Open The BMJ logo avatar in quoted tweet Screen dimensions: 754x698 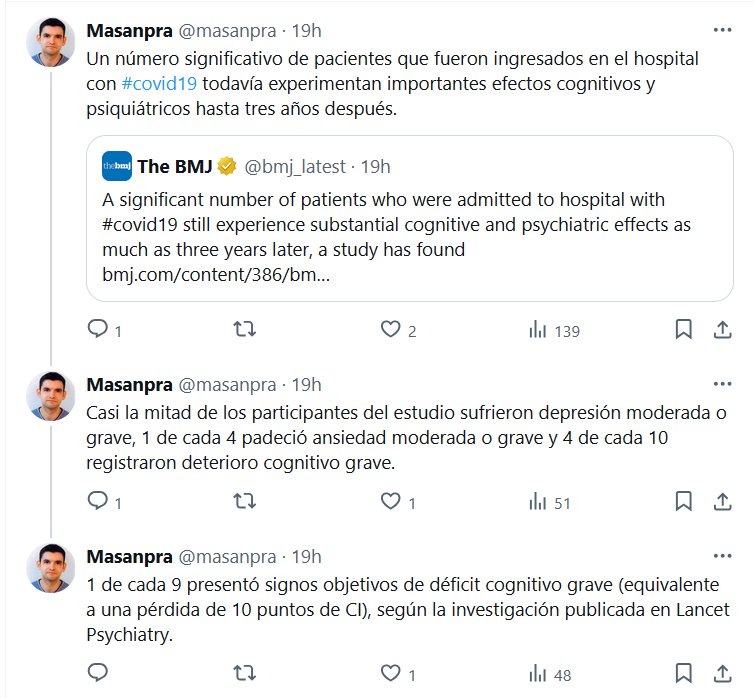pos(117,165)
